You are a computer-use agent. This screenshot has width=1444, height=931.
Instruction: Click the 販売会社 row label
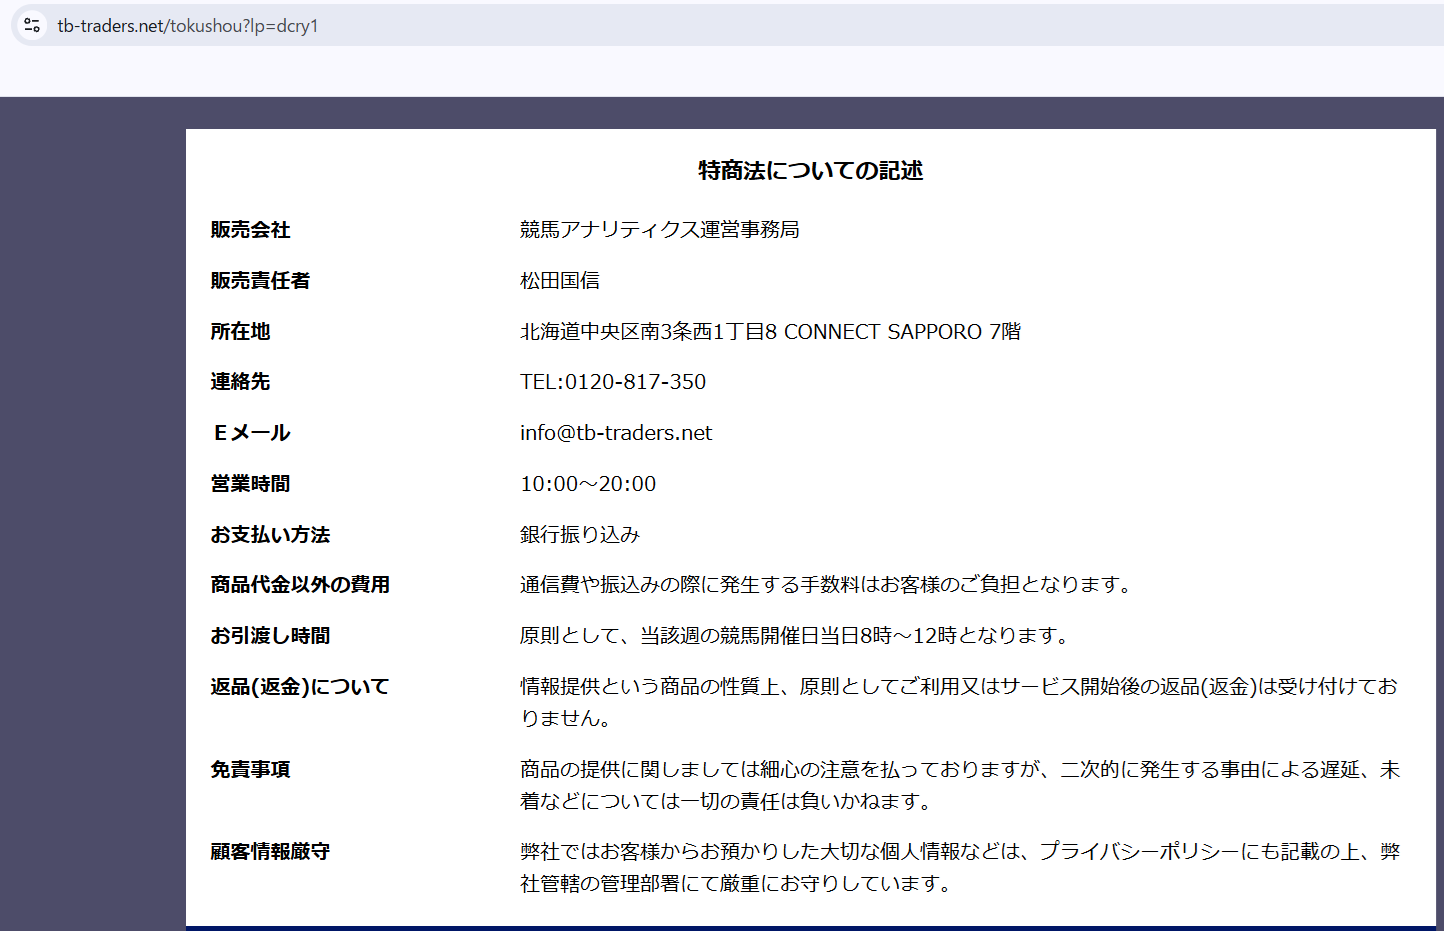coord(250,230)
